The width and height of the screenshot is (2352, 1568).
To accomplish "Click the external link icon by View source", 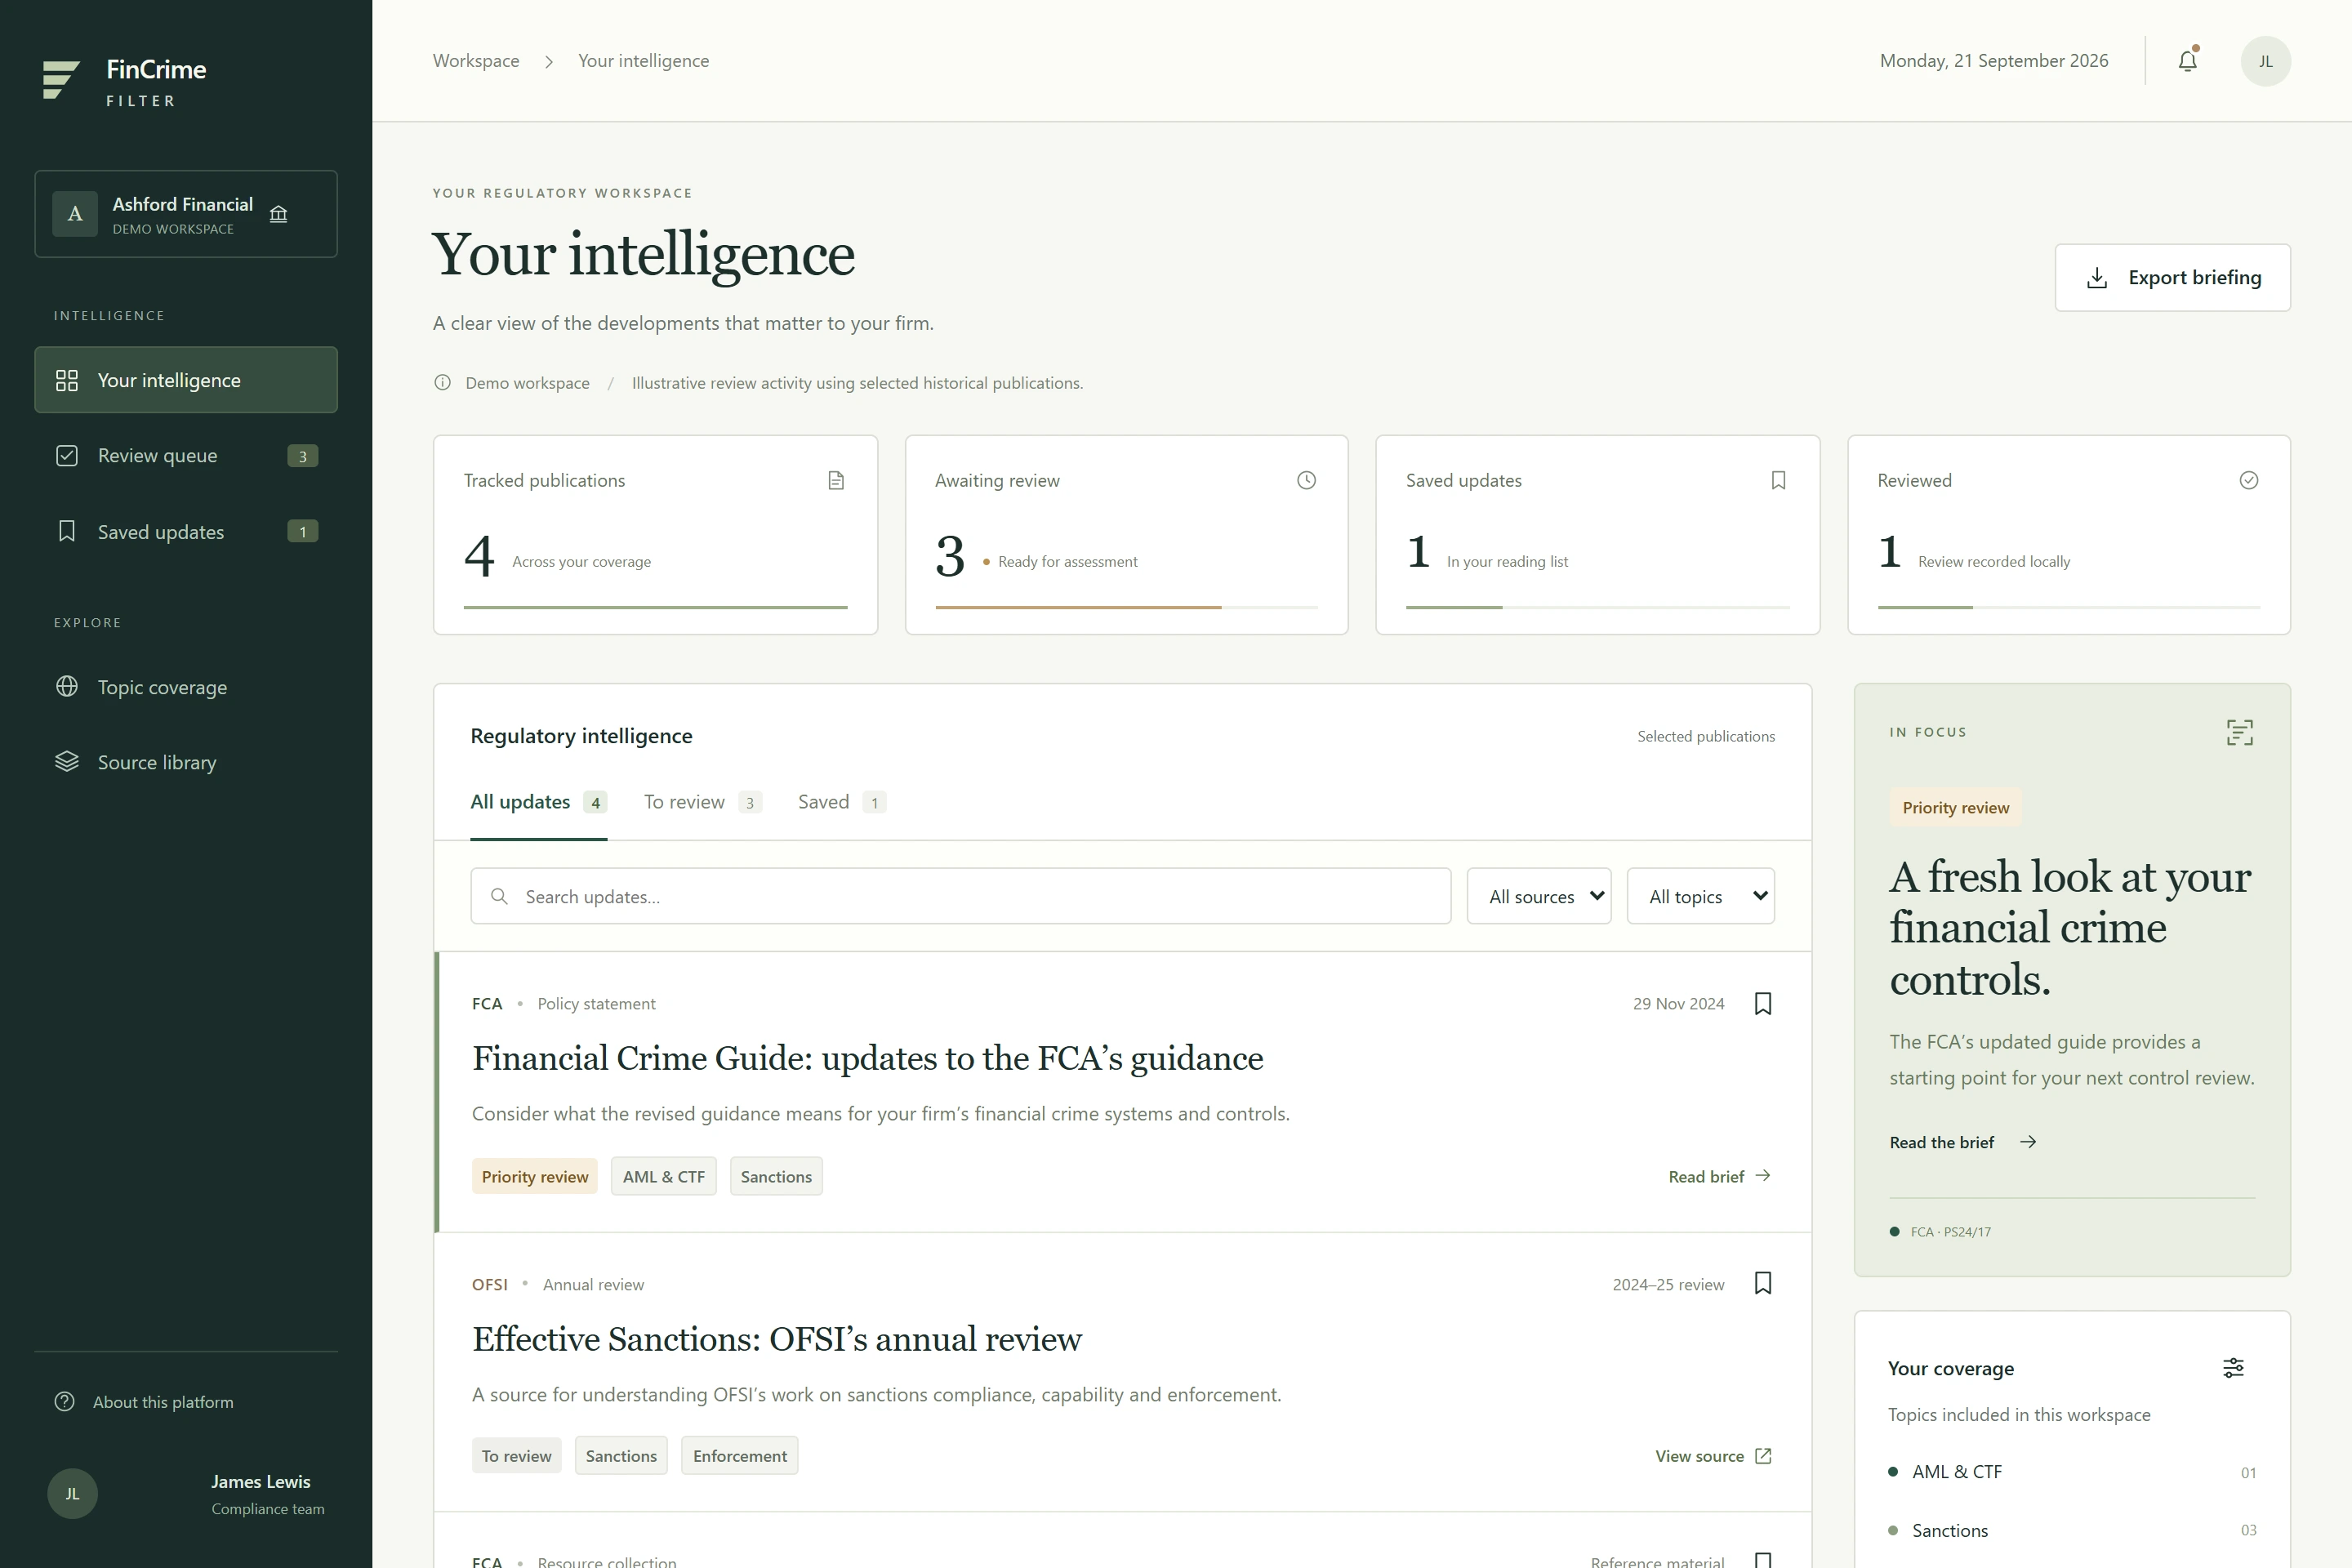I will (1763, 1456).
